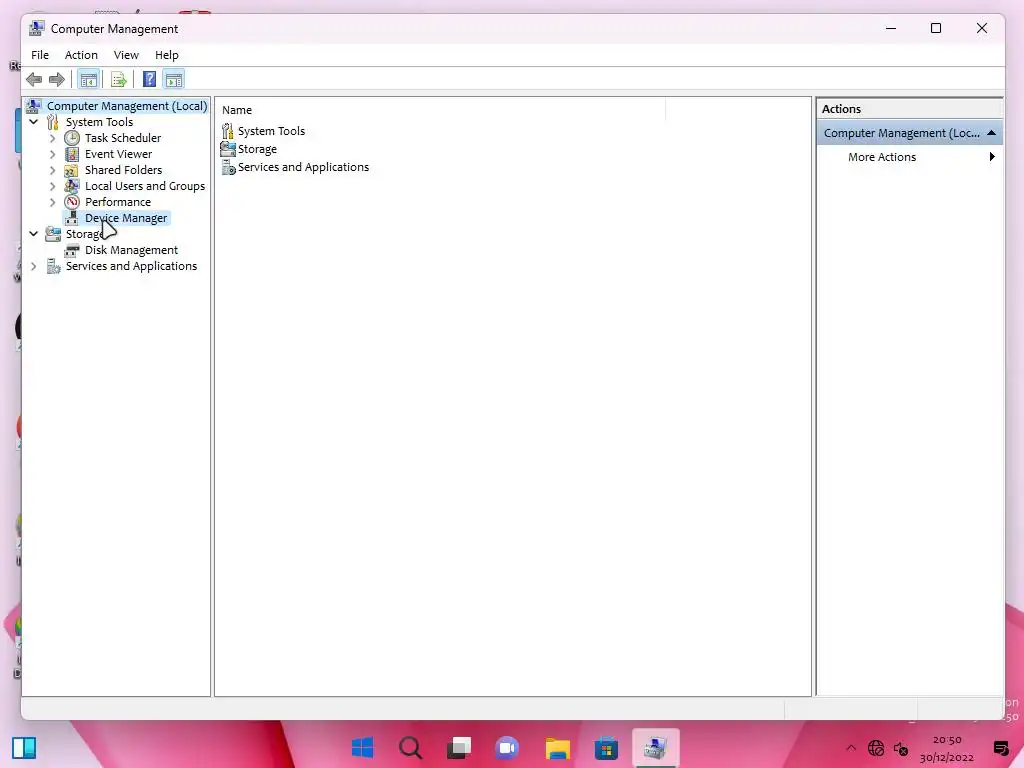Open the View menu
Viewport: 1024px width, 768px height.
click(x=126, y=55)
